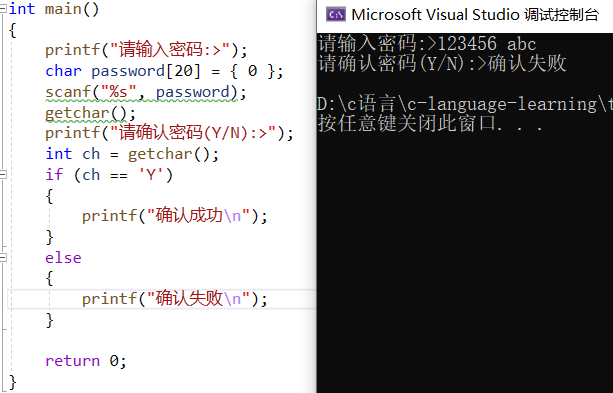Image resolution: width=613 pixels, height=393 pixels.
Task: Place cursor on the return 0 statement
Action: [x=86, y=361]
